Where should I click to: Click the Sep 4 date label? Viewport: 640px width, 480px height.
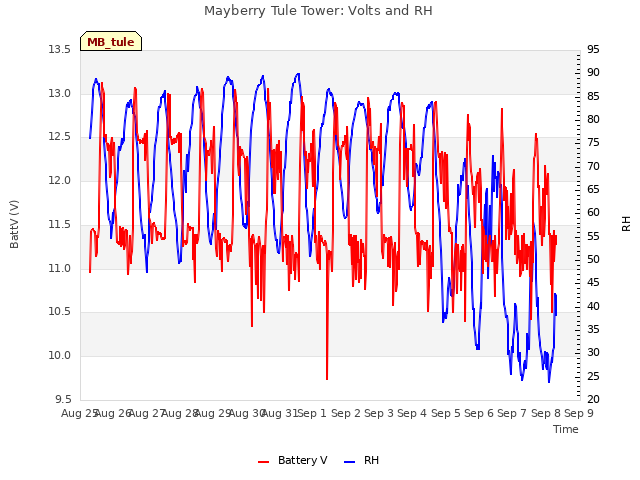click(x=412, y=413)
